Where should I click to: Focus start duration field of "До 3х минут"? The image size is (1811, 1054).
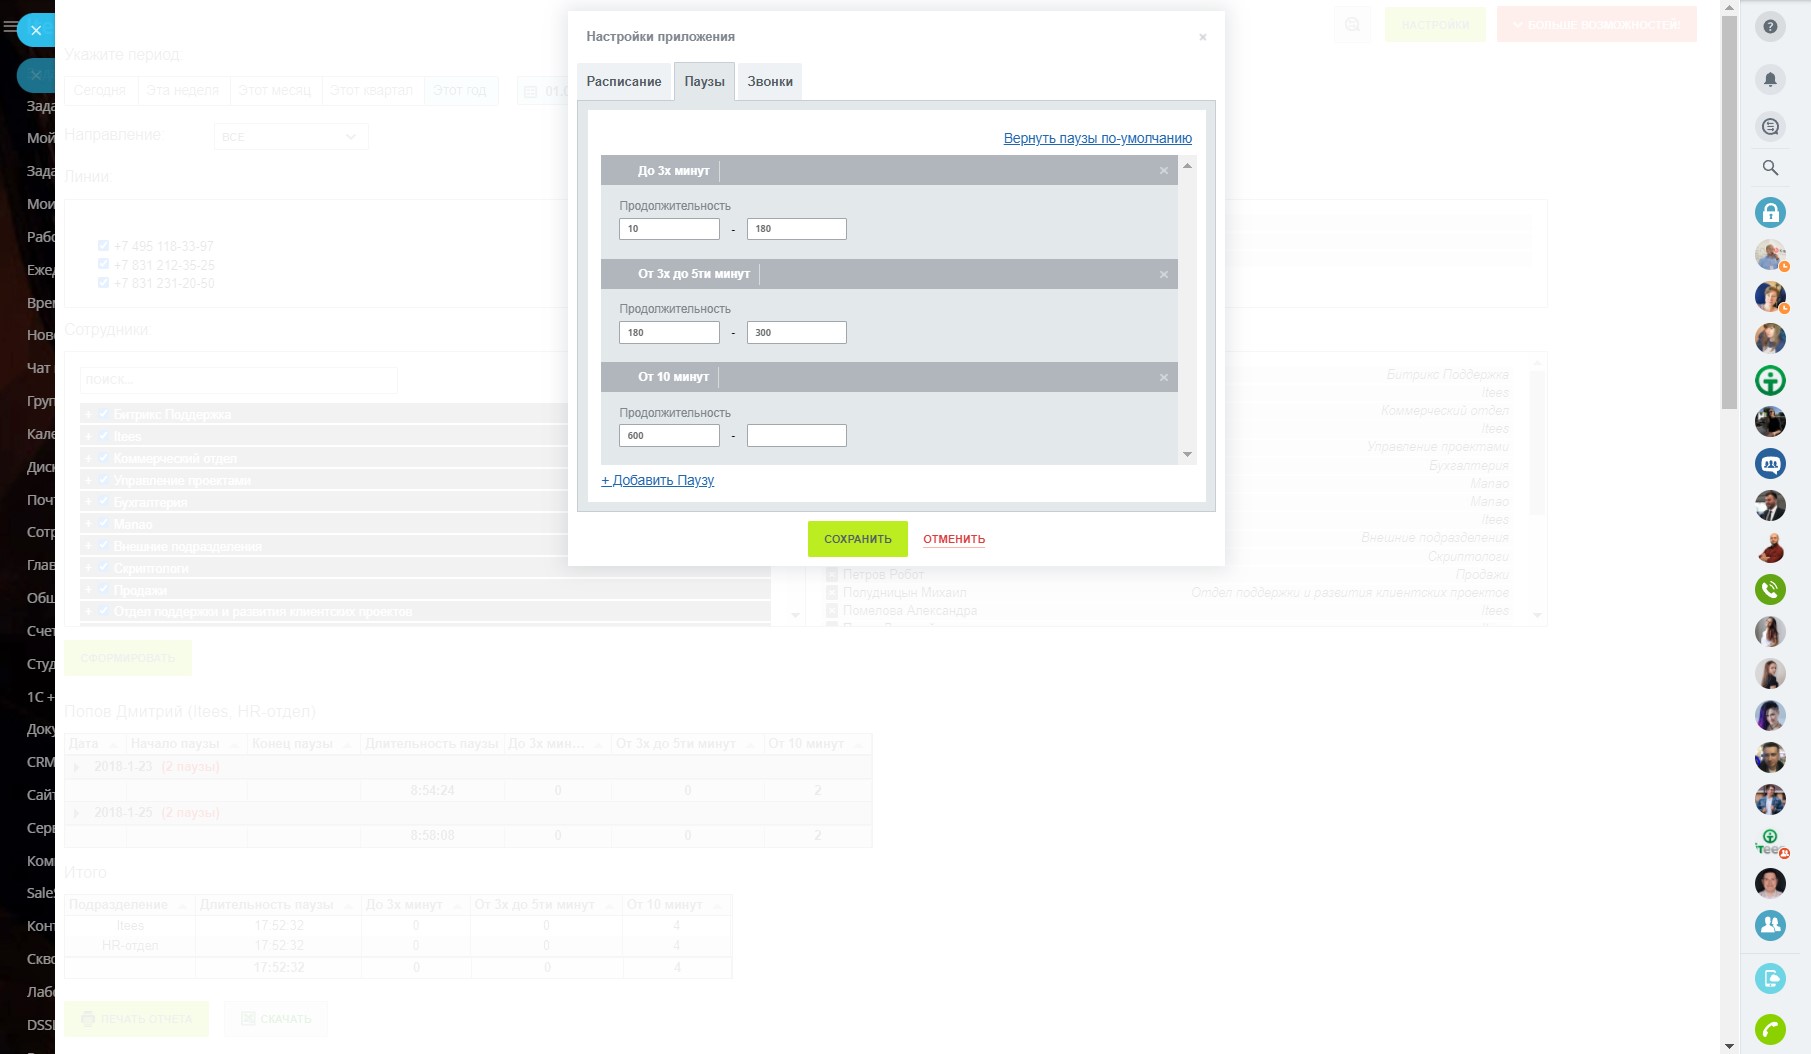pos(669,229)
